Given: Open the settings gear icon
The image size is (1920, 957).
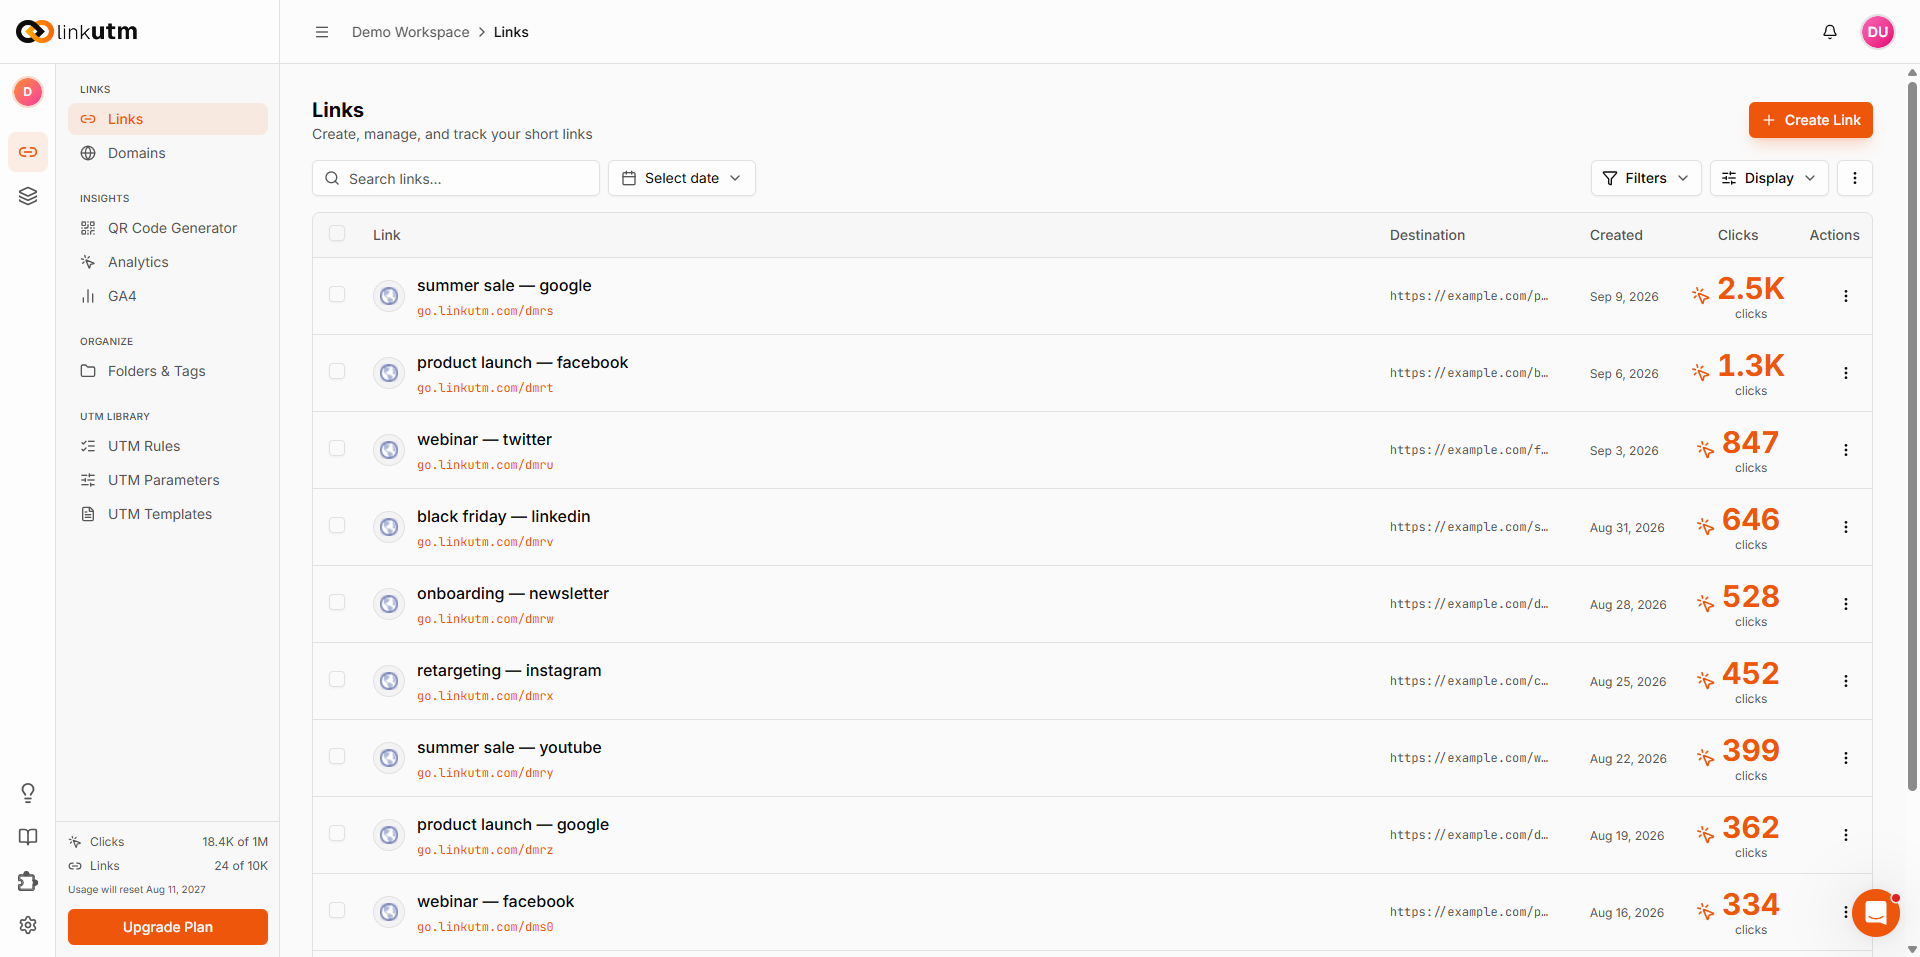Looking at the screenshot, I should tap(28, 925).
